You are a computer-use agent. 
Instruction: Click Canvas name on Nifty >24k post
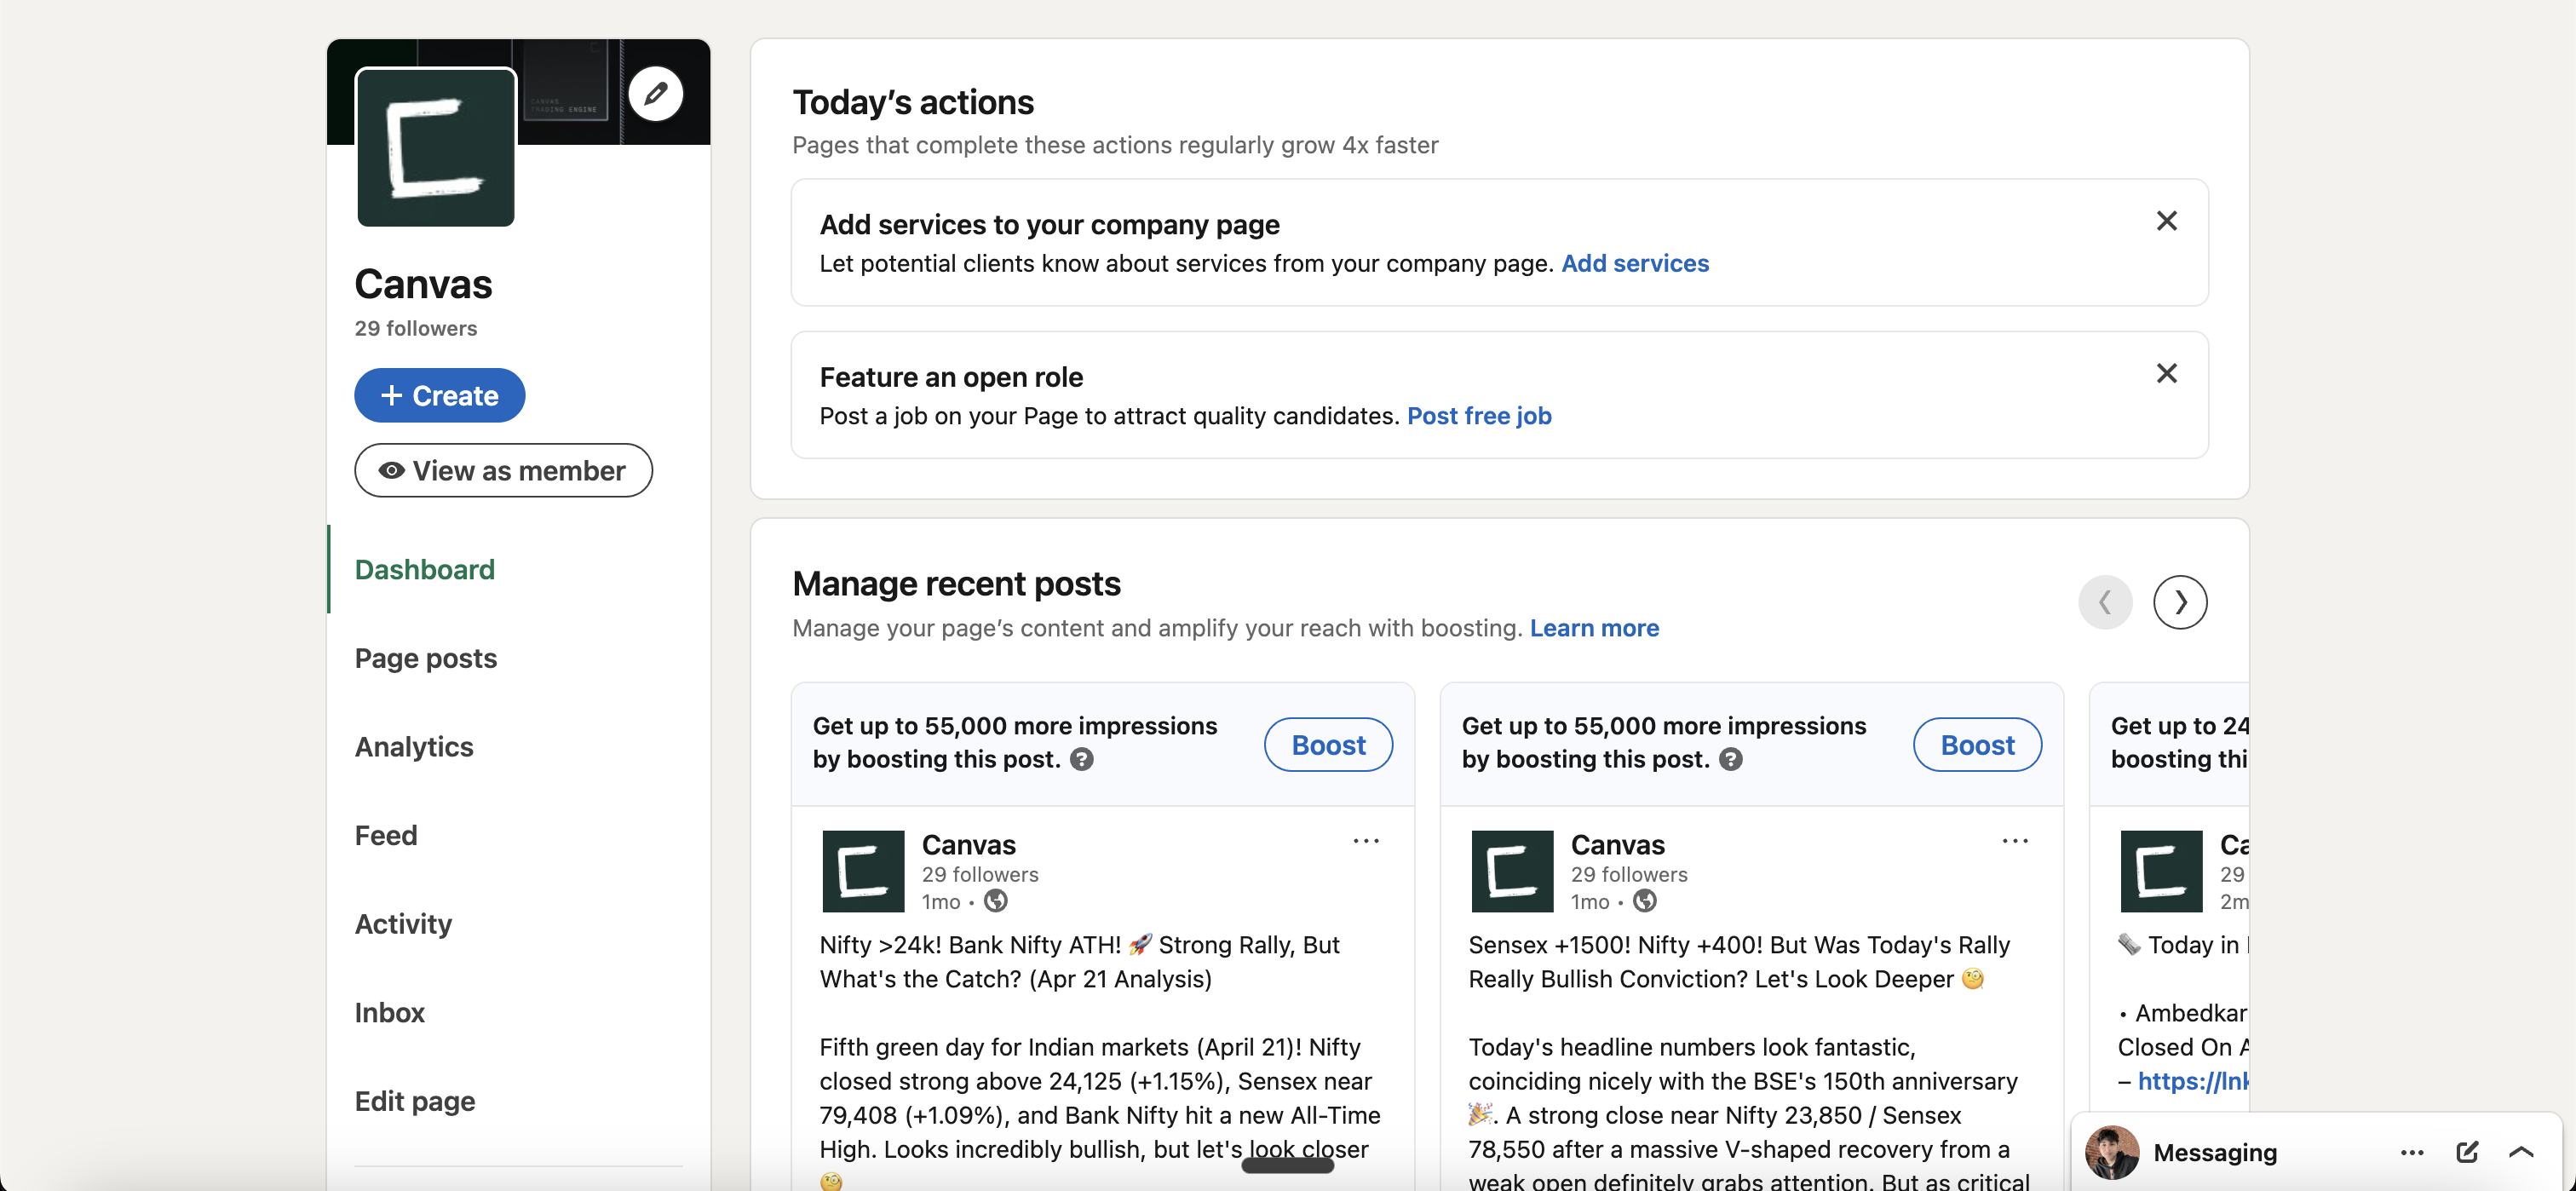(968, 845)
